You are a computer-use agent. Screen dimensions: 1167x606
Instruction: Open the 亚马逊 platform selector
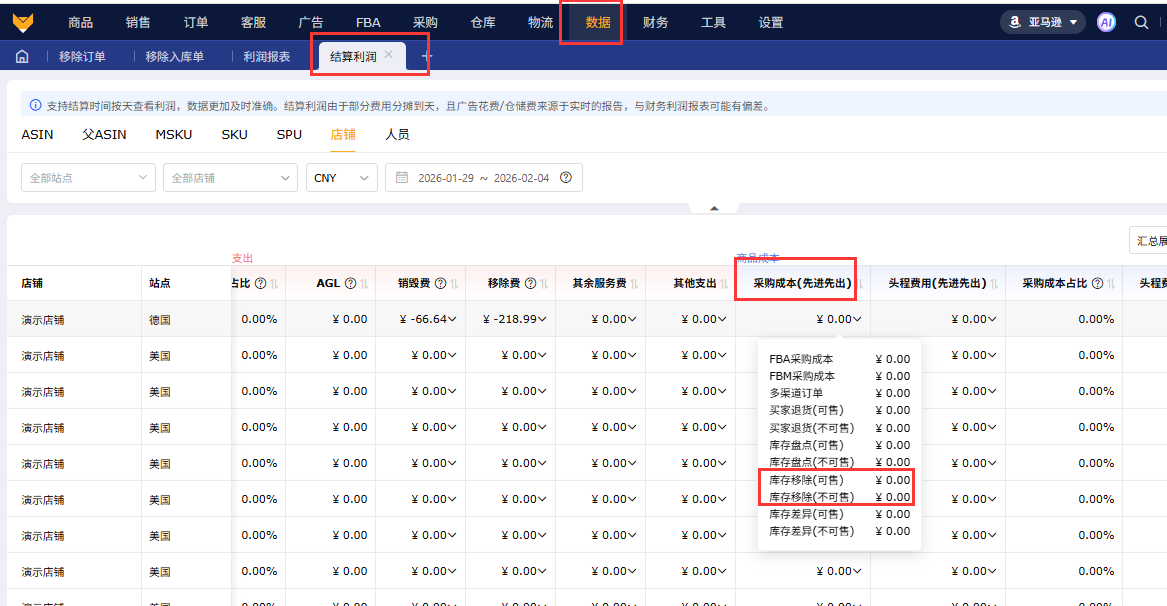click(1043, 22)
